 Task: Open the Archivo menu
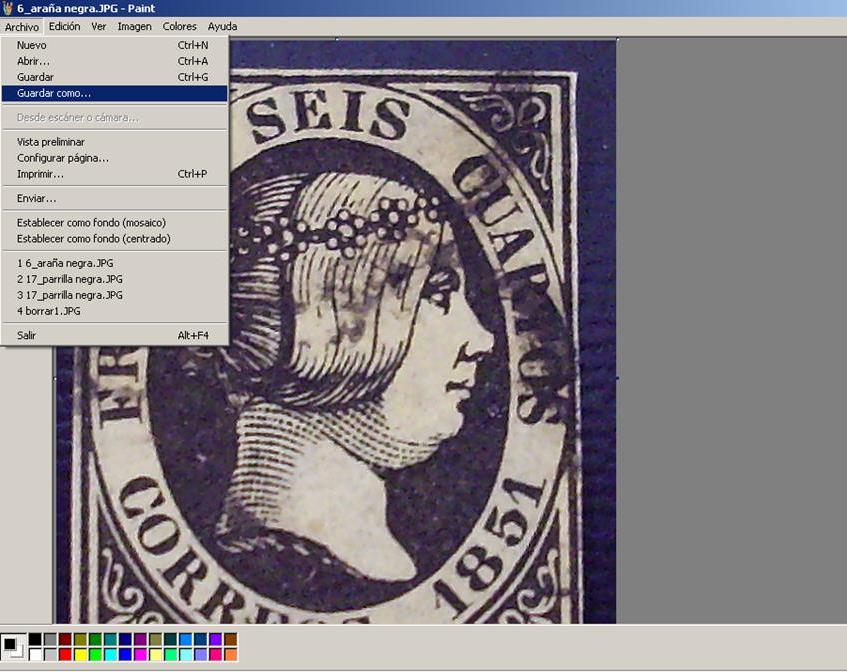(x=22, y=26)
